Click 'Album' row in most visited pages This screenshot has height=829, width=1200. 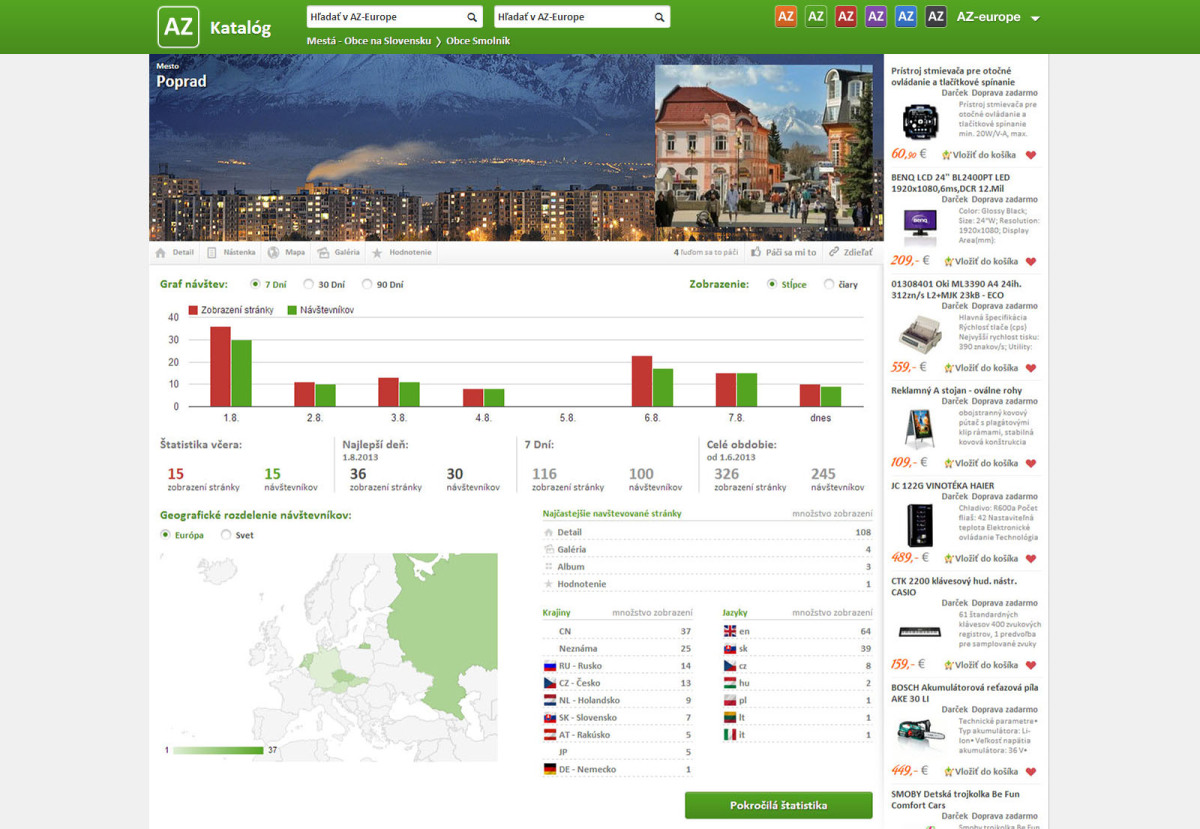707,567
